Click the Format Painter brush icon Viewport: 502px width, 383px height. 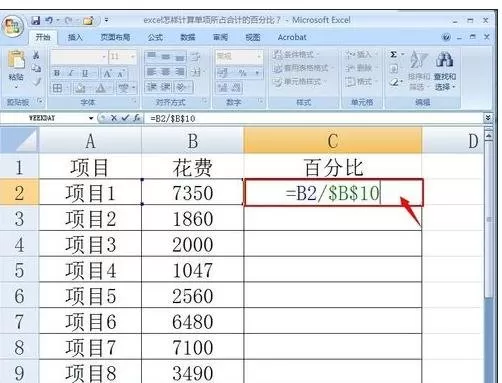tap(37, 81)
